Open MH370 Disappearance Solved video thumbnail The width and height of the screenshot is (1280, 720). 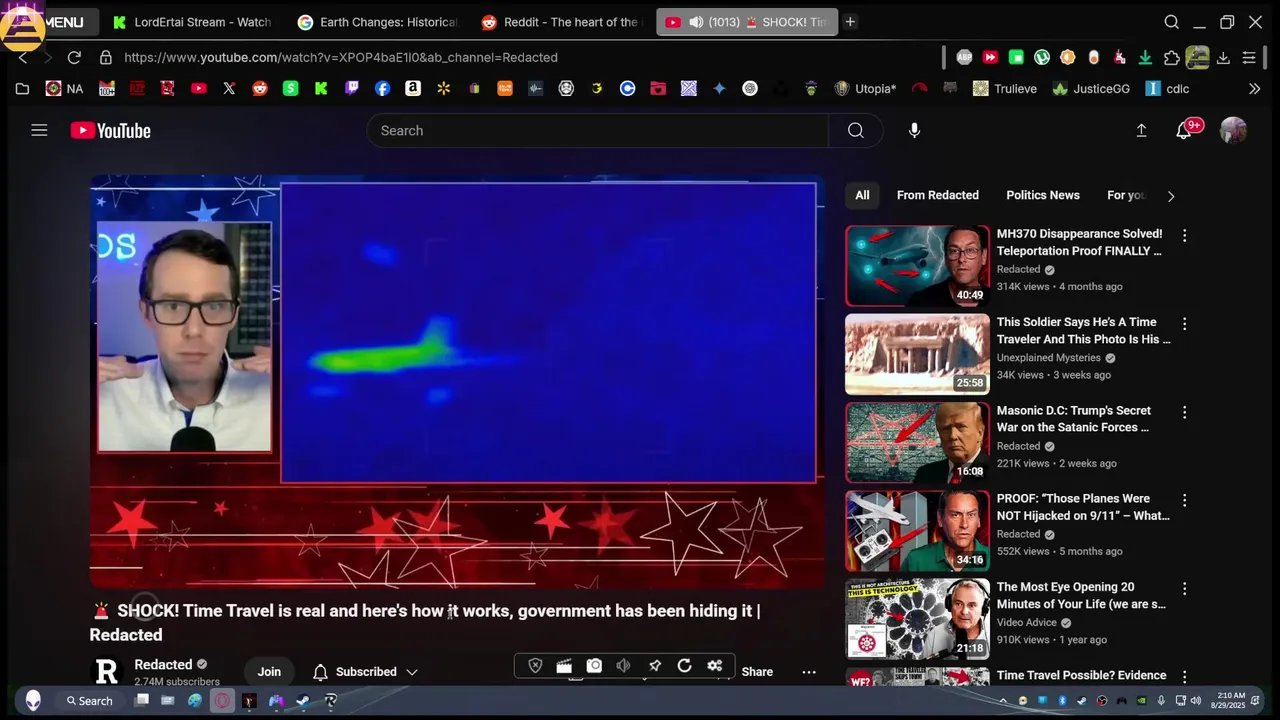point(917,265)
